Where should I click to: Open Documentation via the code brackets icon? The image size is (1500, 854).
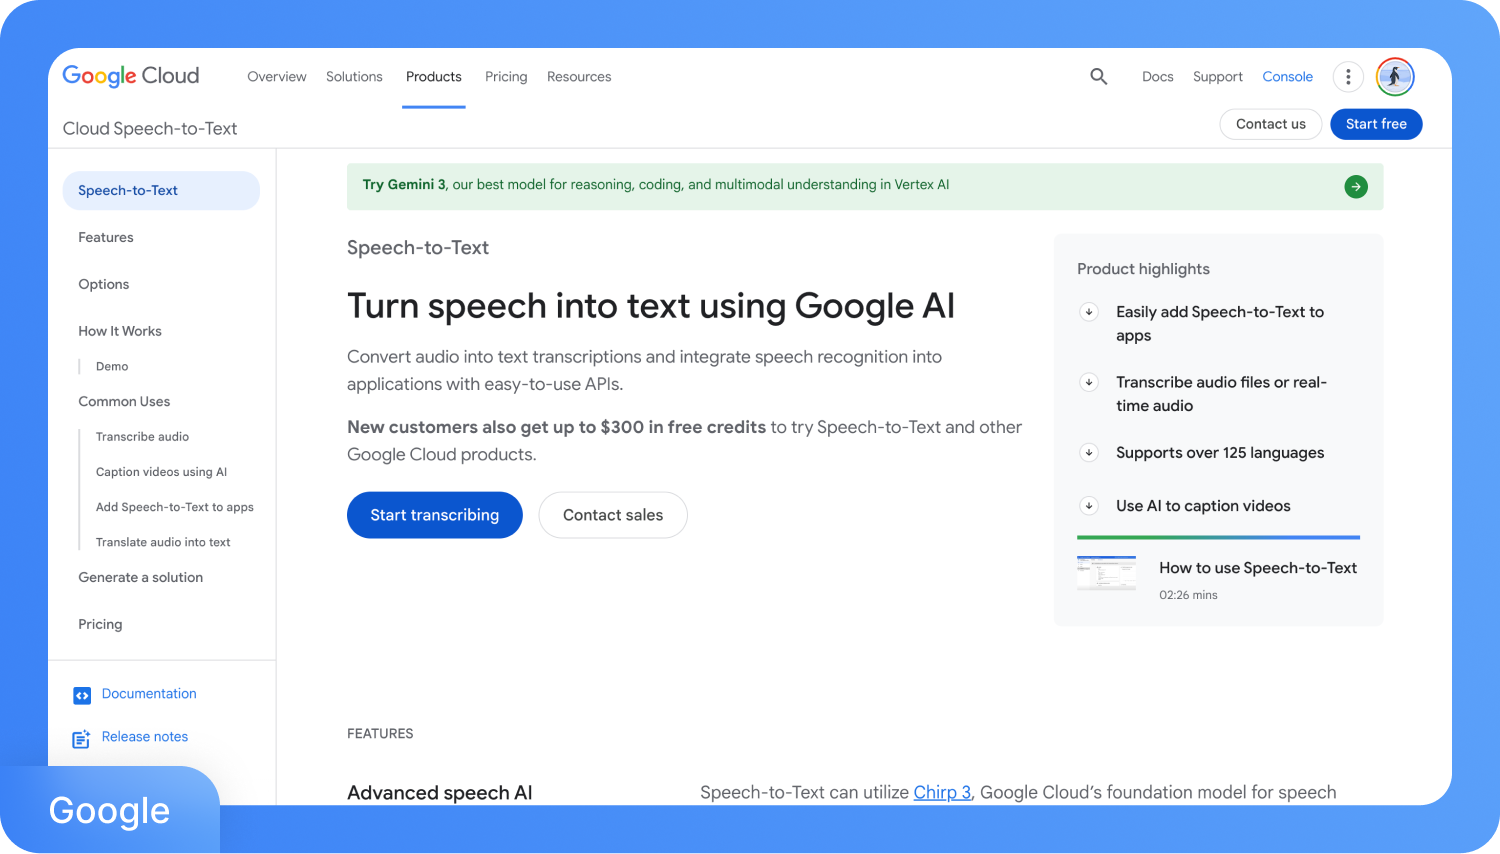[x=81, y=694]
